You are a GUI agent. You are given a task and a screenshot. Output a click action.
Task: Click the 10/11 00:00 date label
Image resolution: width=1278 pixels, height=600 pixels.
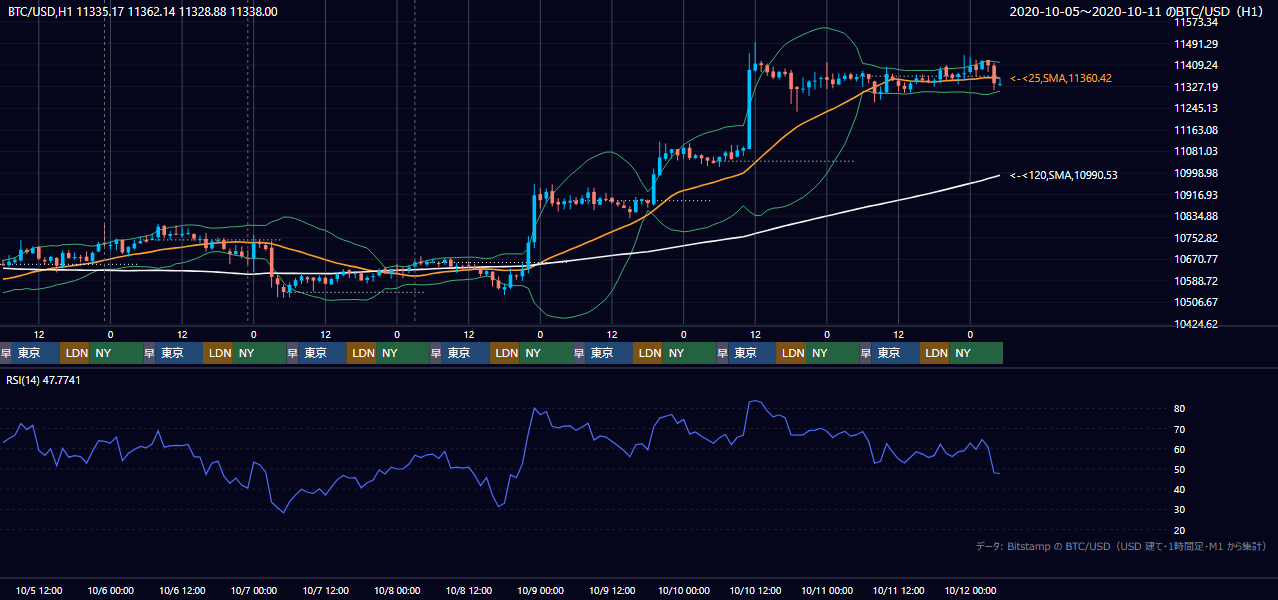click(827, 591)
